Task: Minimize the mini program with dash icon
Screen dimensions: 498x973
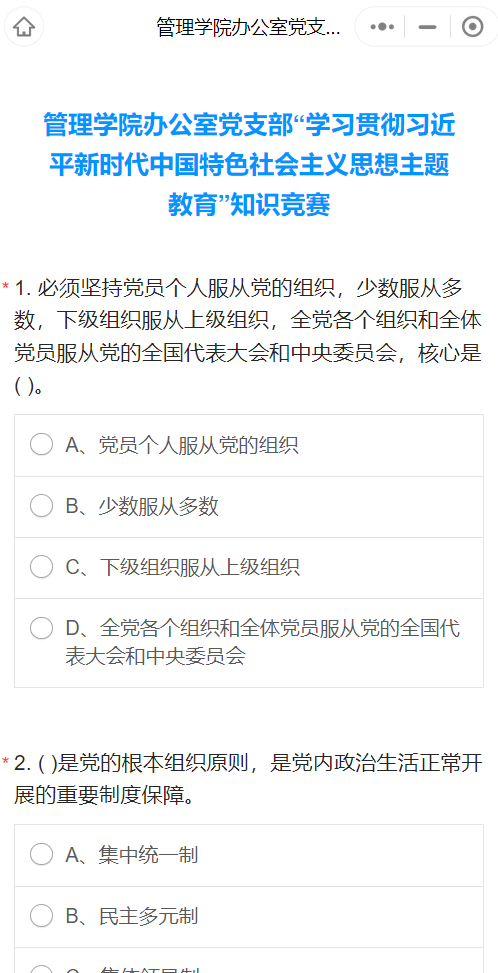Action: [x=427, y=27]
